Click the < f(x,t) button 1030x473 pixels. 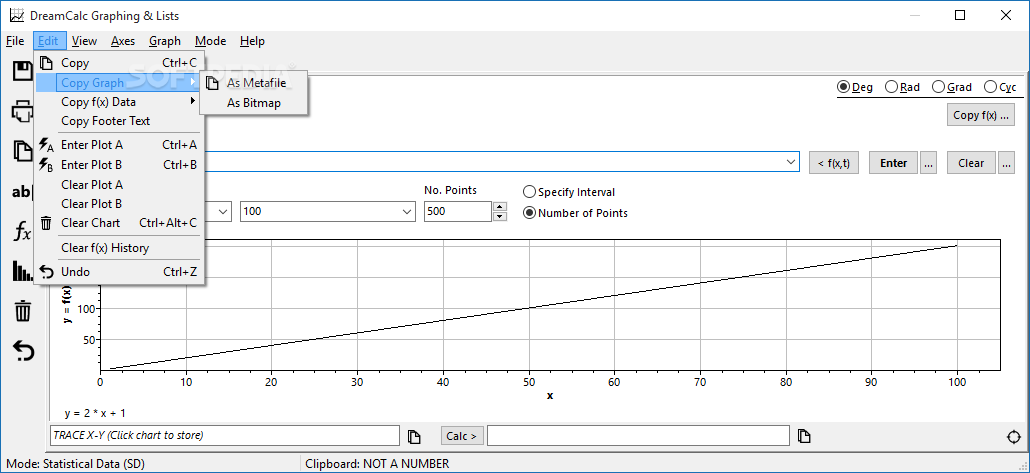point(834,163)
